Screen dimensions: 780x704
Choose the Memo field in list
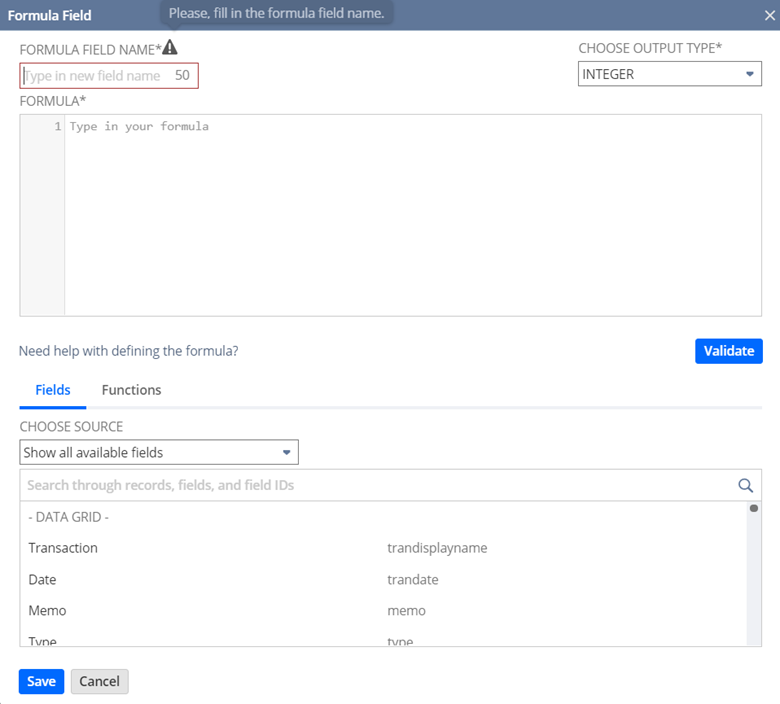coord(47,611)
